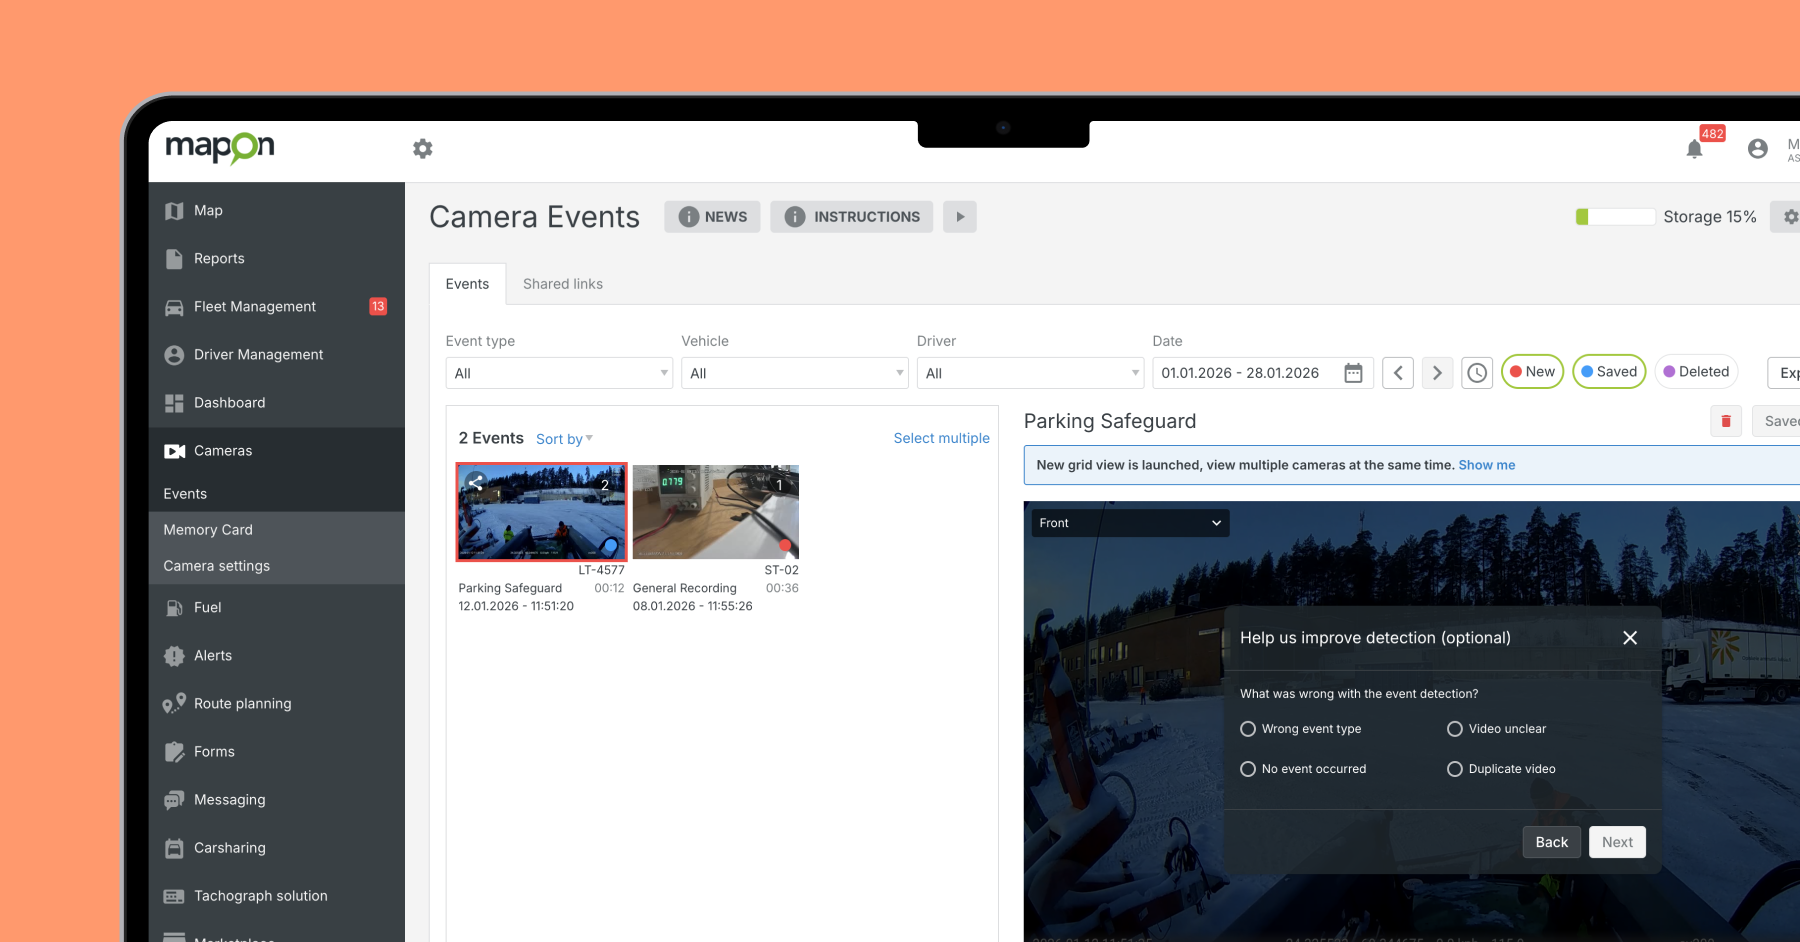1800x942 pixels.
Task: Click the Select multiple link
Action: pos(941,438)
